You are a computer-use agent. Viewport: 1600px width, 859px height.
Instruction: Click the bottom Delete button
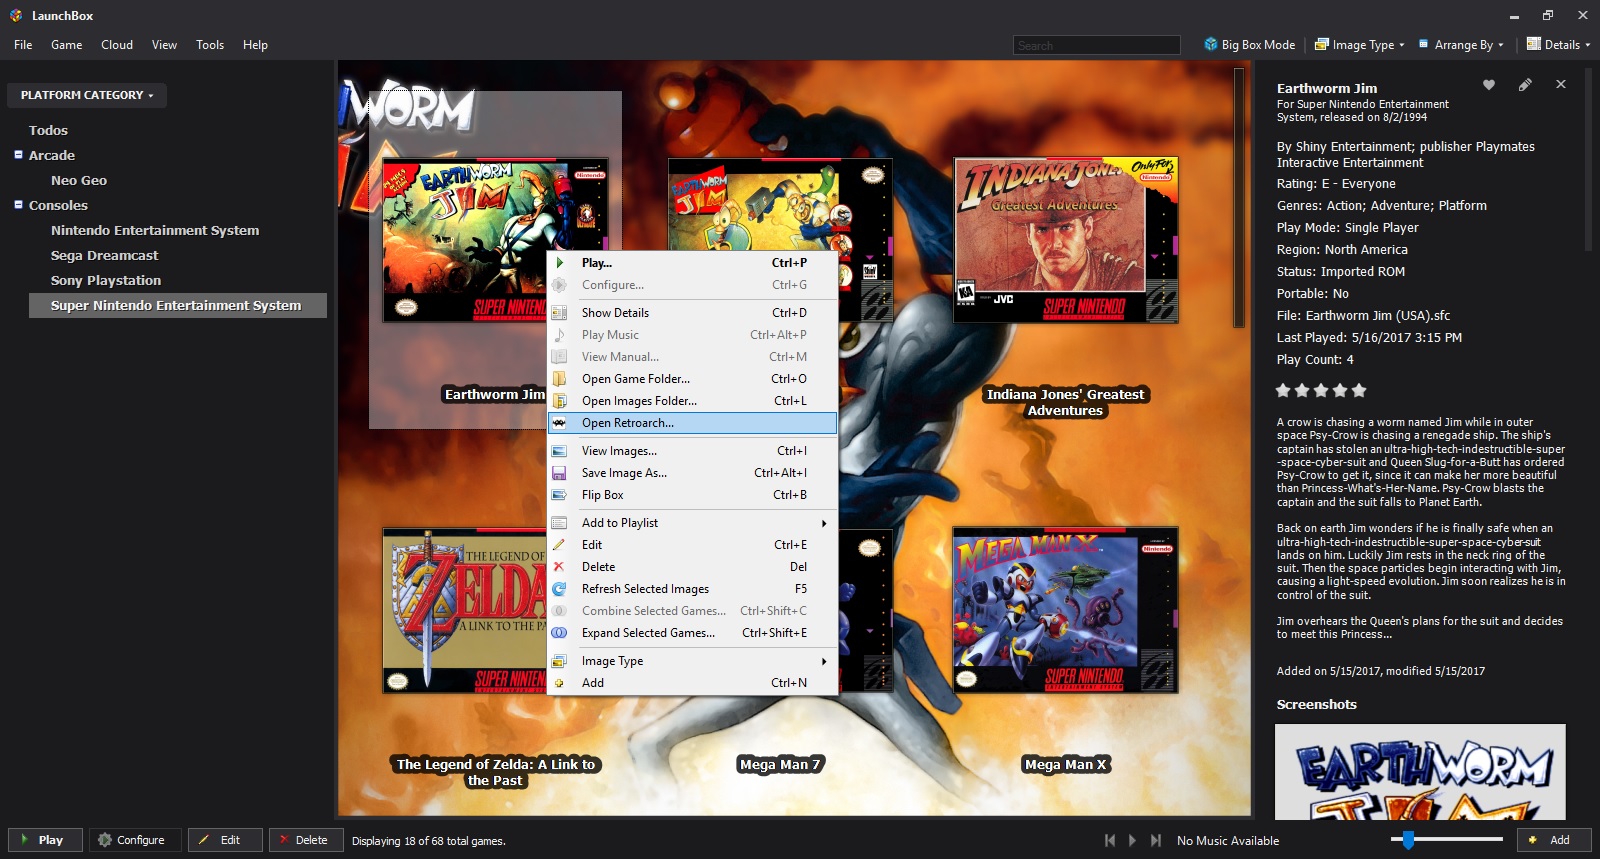pos(306,840)
